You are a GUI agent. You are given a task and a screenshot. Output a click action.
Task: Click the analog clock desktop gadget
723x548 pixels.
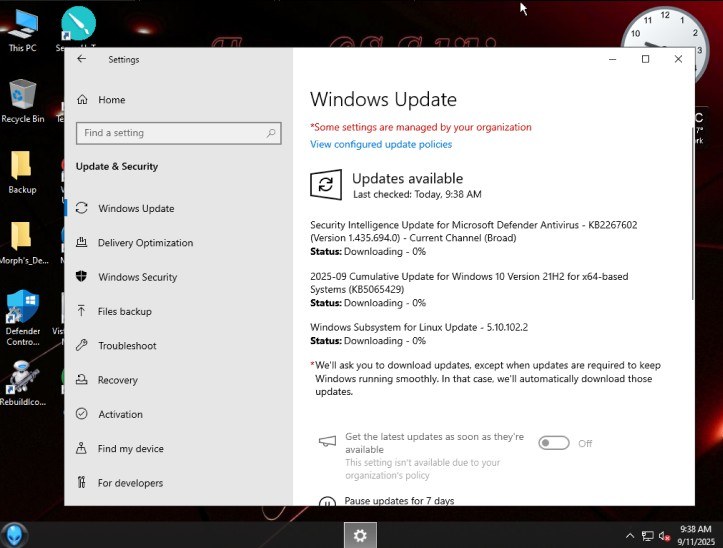coord(664,28)
